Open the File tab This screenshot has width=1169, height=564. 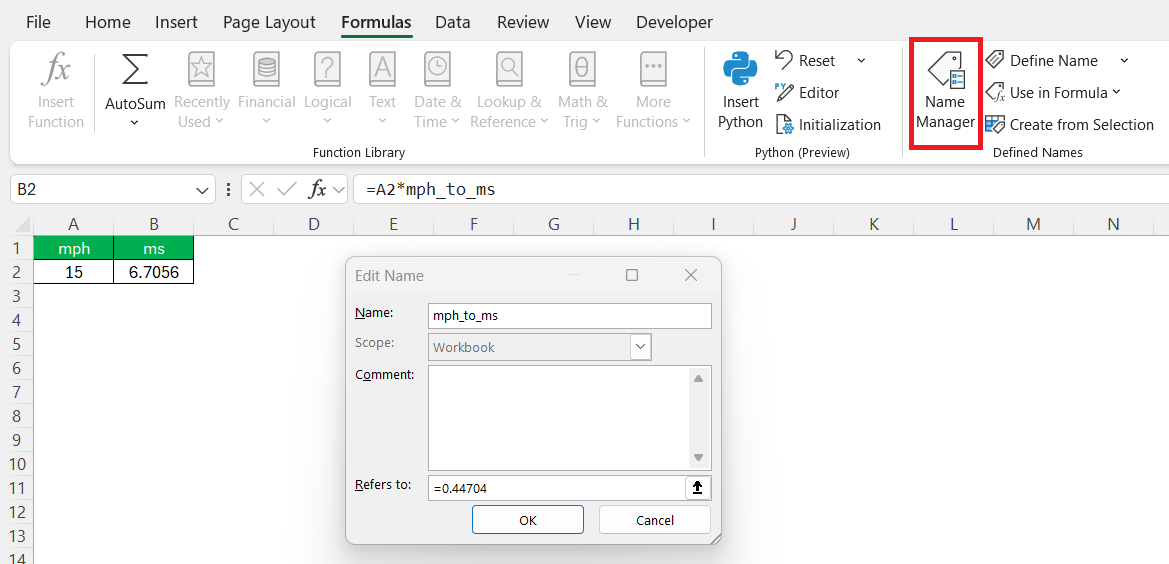pos(38,22)
